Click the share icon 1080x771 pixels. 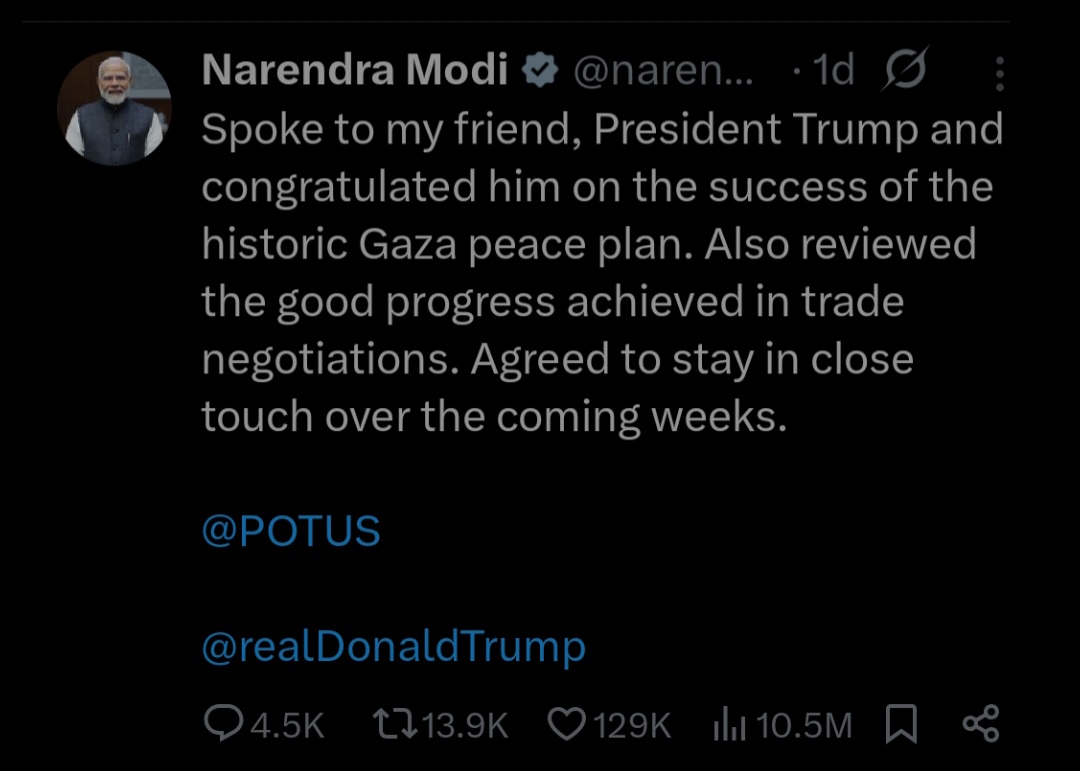(980, 724)
